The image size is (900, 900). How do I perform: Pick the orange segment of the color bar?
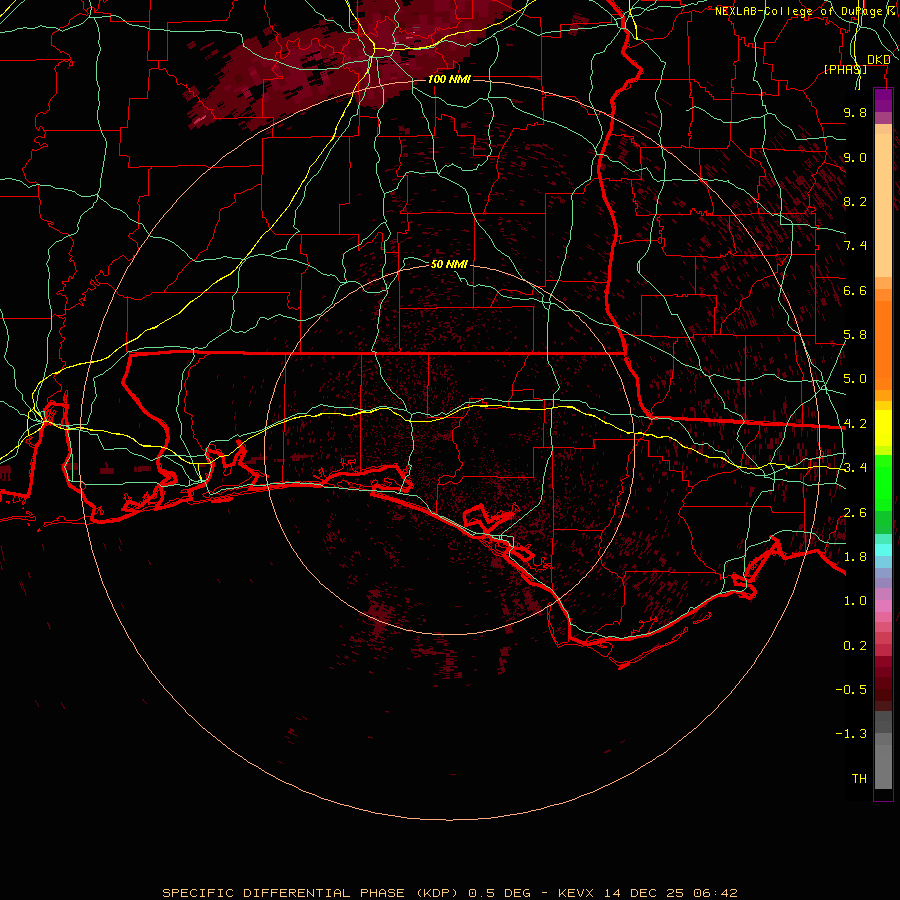883,344
